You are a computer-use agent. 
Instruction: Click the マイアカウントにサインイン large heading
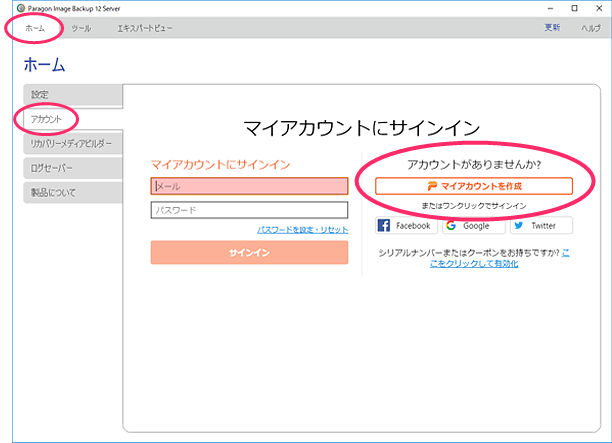[361, 128]
